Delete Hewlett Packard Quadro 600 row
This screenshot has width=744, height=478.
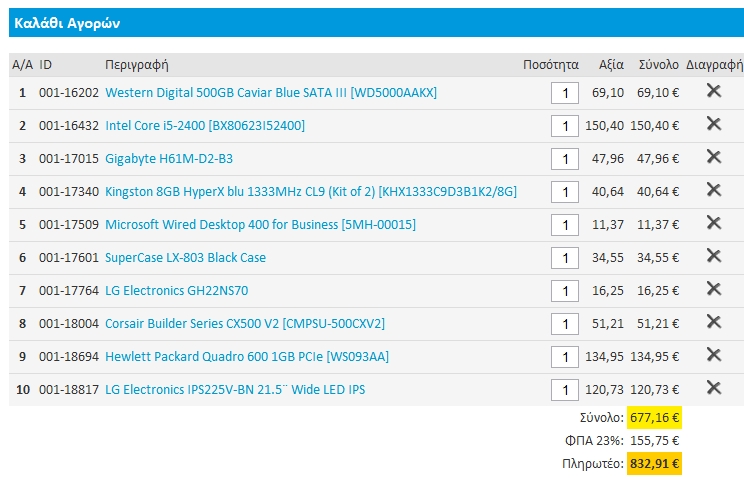click(x=714, y=355)
